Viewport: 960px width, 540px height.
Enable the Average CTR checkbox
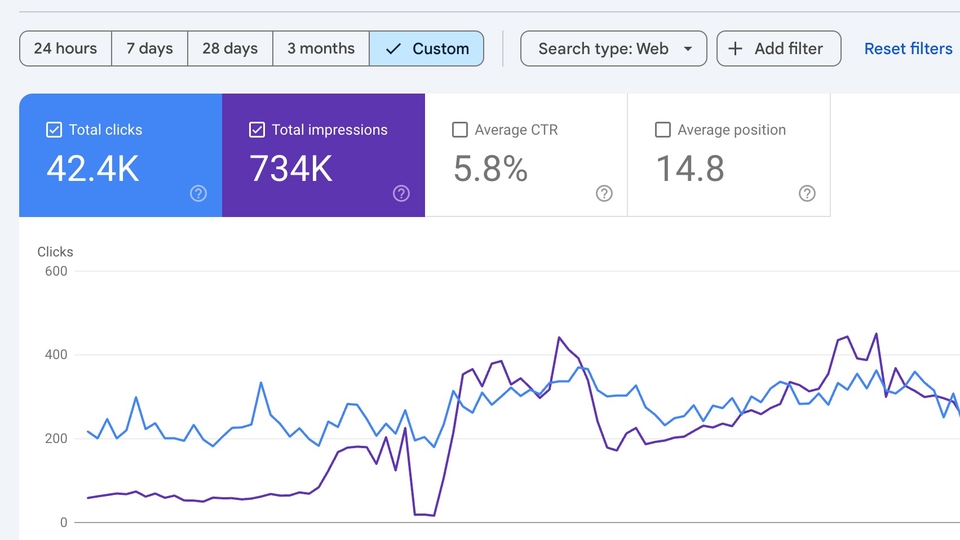tap(460, 130)
